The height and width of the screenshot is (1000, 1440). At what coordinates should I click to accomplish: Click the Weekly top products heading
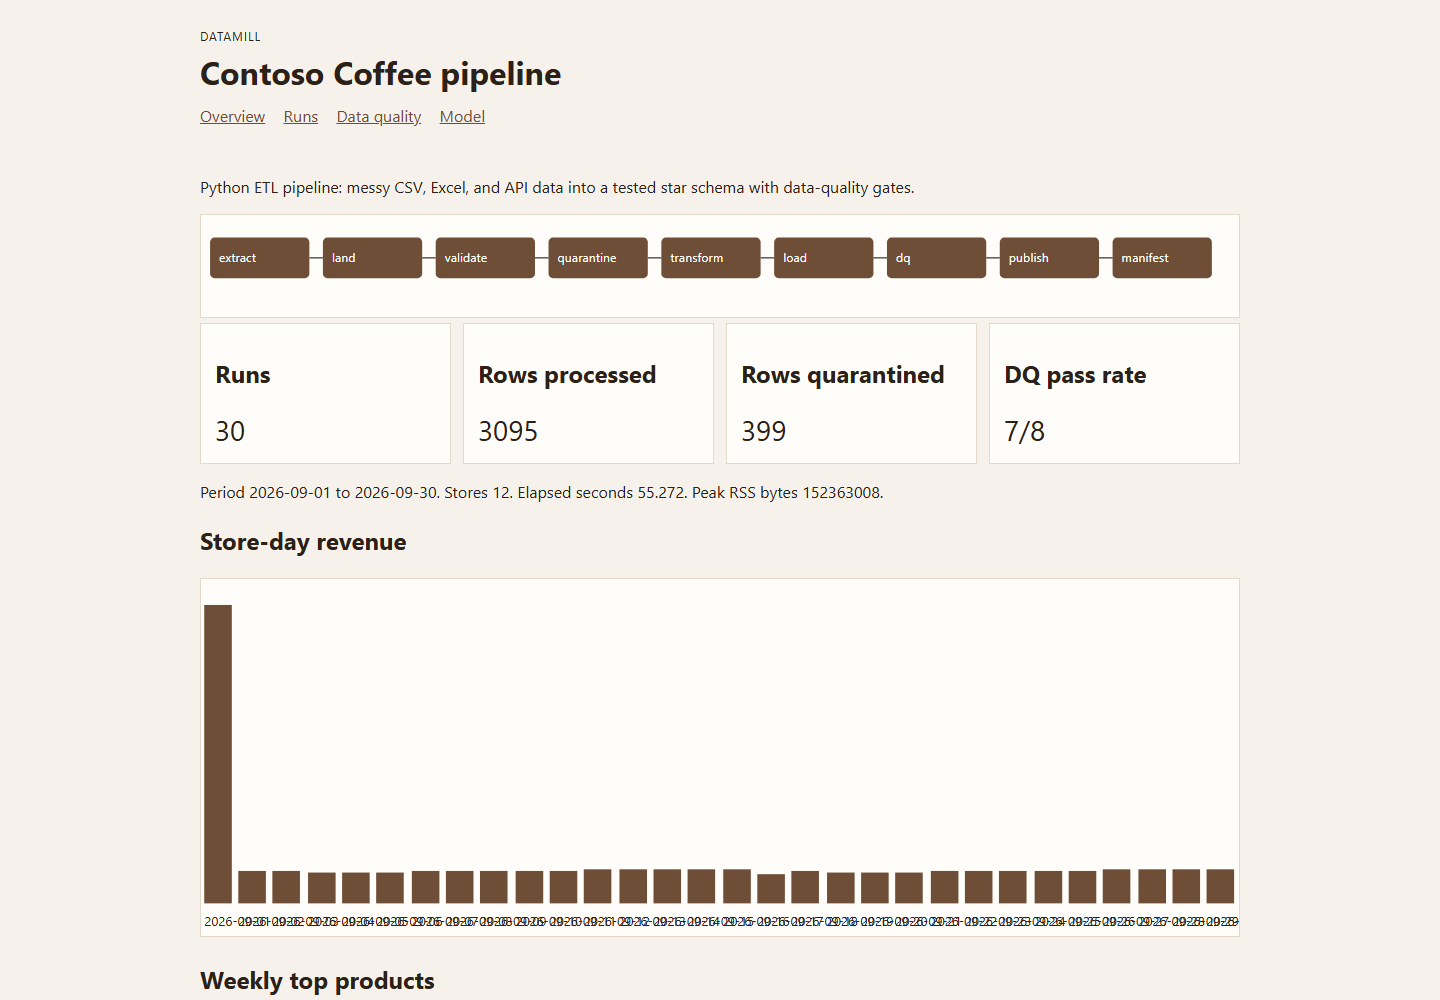[x=317, y=981]
